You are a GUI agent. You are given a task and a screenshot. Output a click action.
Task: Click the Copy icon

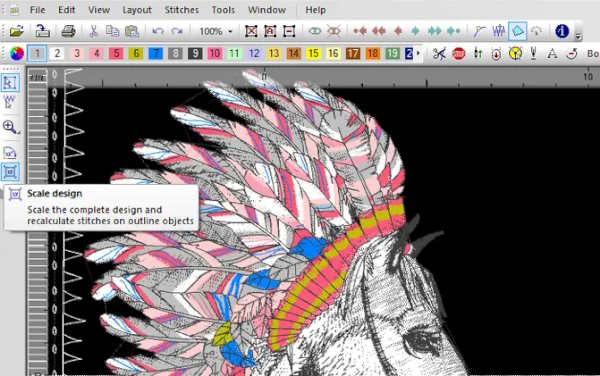pyautogui.click(x=112, y=31)
